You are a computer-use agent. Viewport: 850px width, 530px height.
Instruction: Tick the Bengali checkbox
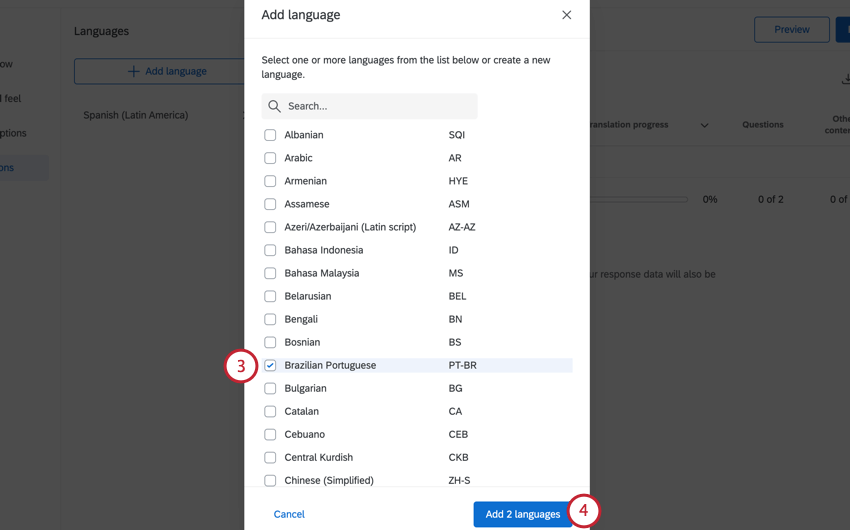point(270,320)
